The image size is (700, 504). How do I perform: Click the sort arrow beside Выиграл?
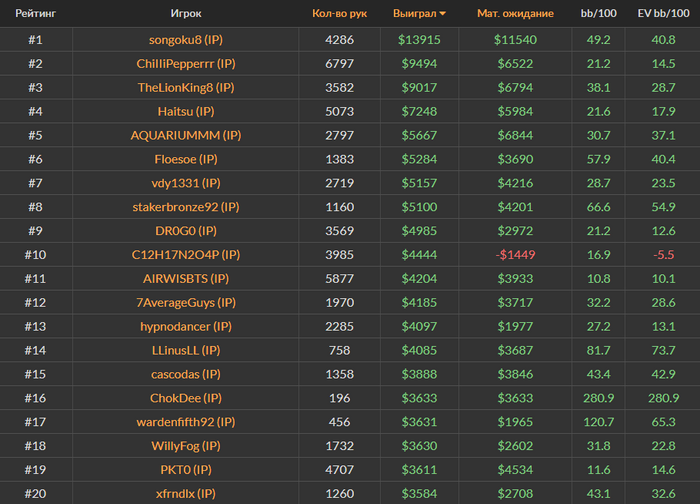pyautogui.click(x=443, y=14)
